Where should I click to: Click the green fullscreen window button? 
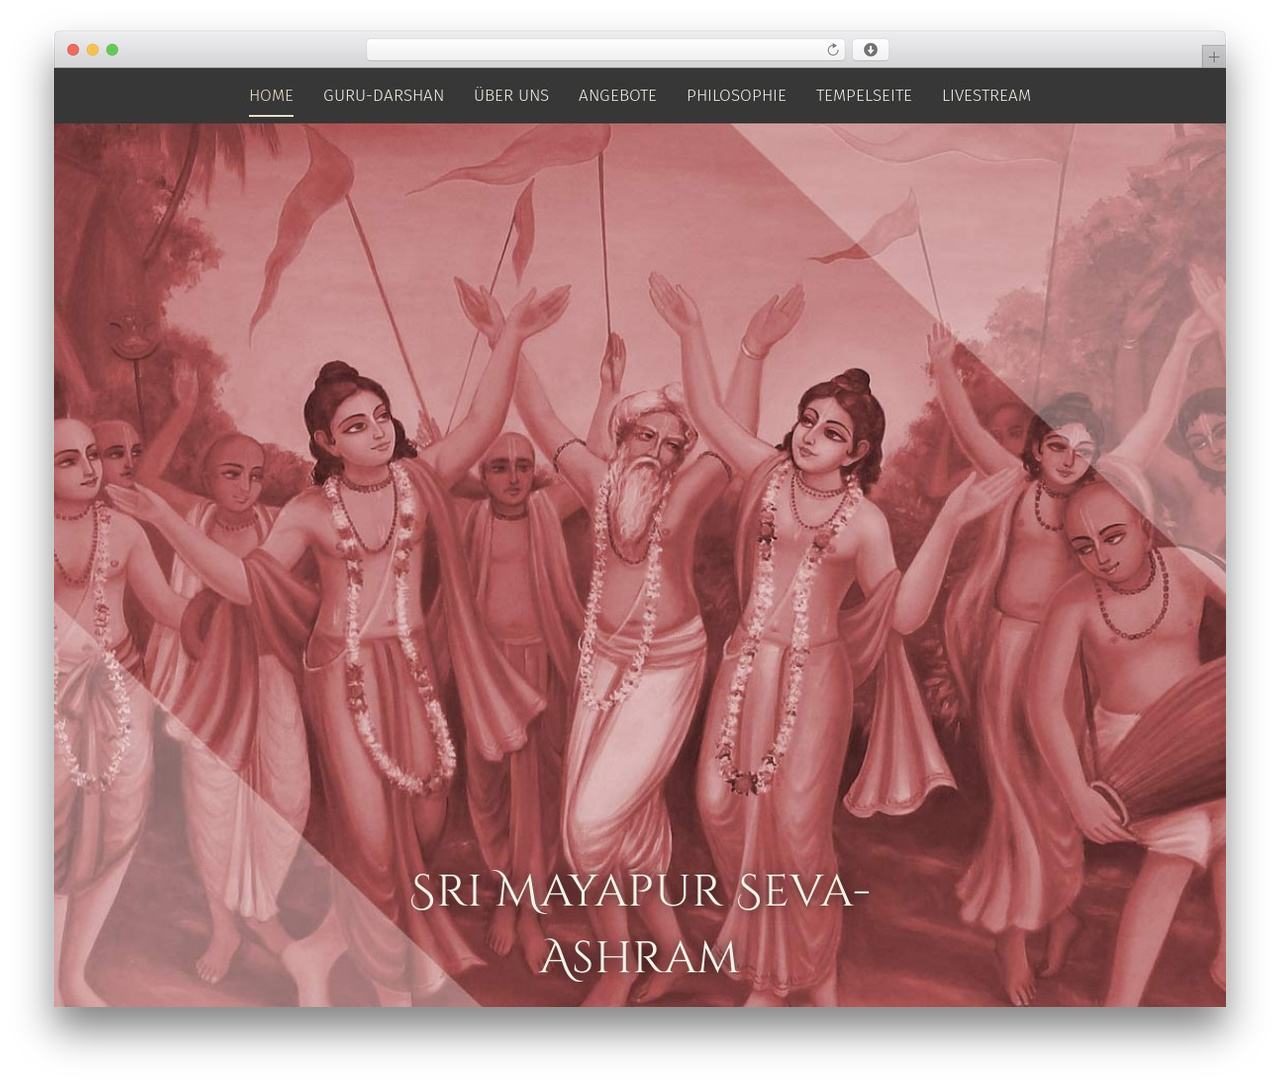coord(112,50)
